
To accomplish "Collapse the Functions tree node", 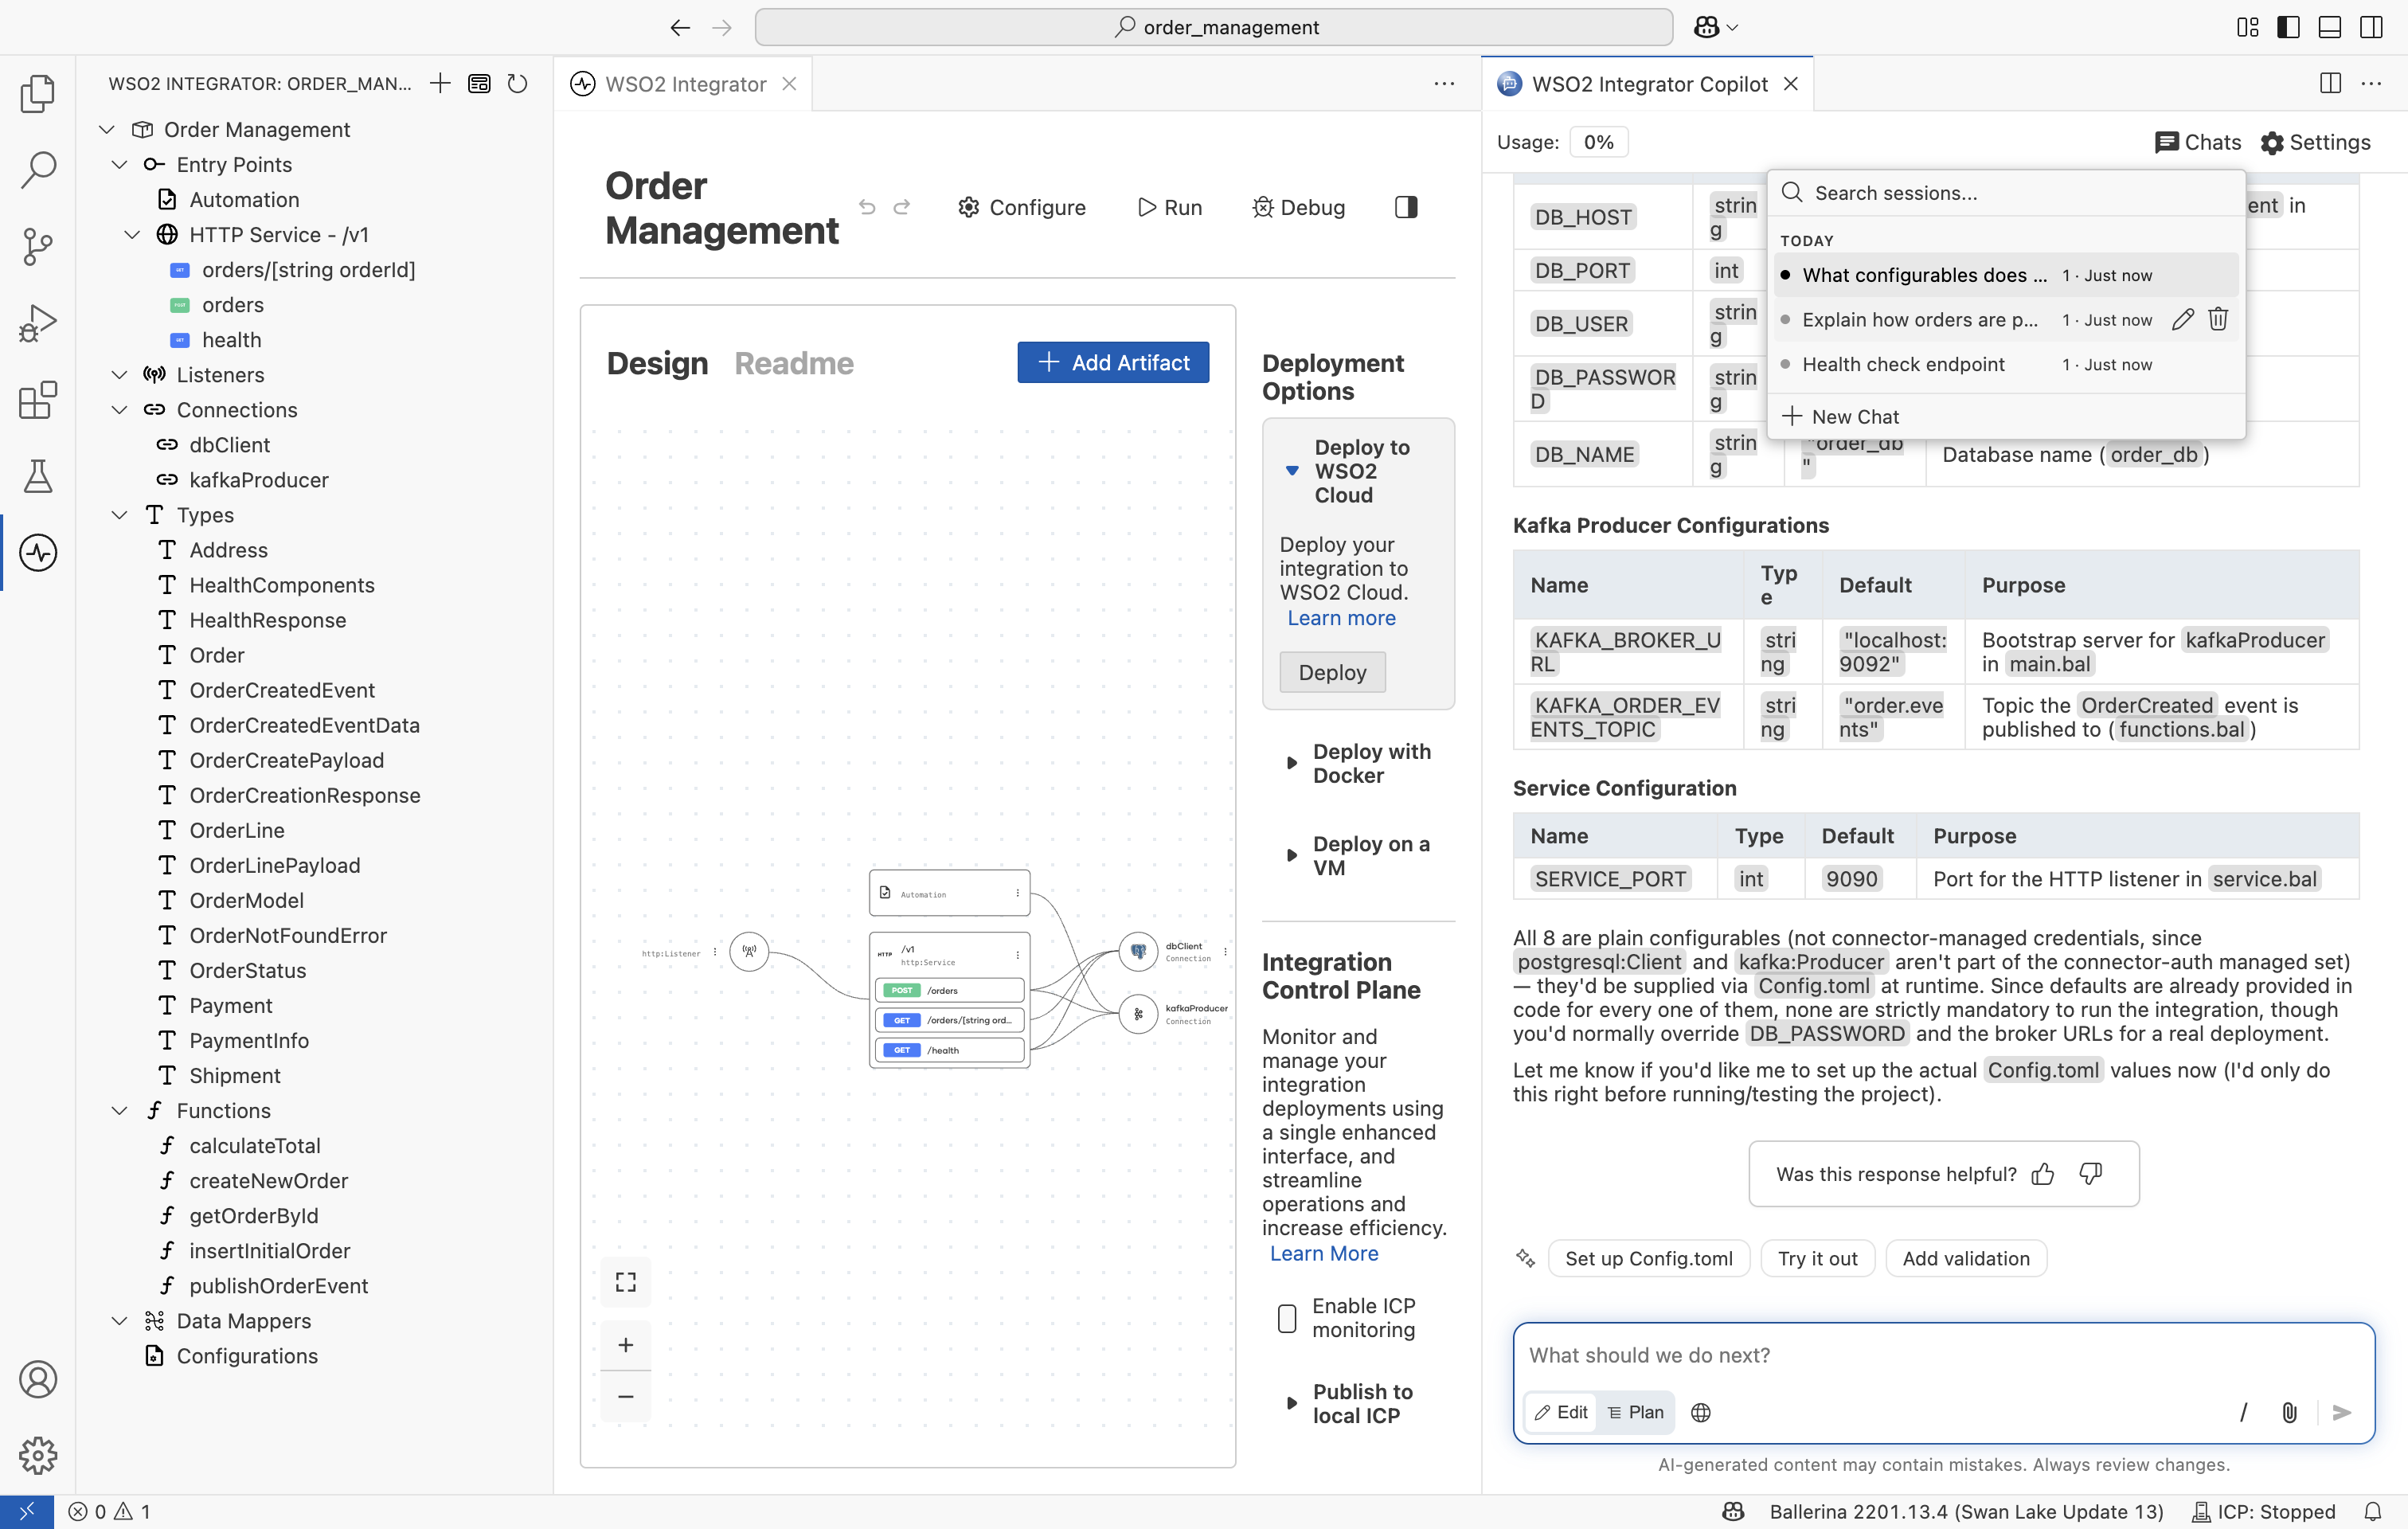I will pos(119,1111).
